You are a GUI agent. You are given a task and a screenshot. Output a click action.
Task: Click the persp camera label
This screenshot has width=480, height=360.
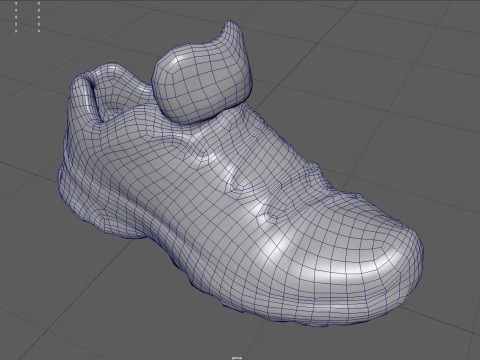click(237, 358)
